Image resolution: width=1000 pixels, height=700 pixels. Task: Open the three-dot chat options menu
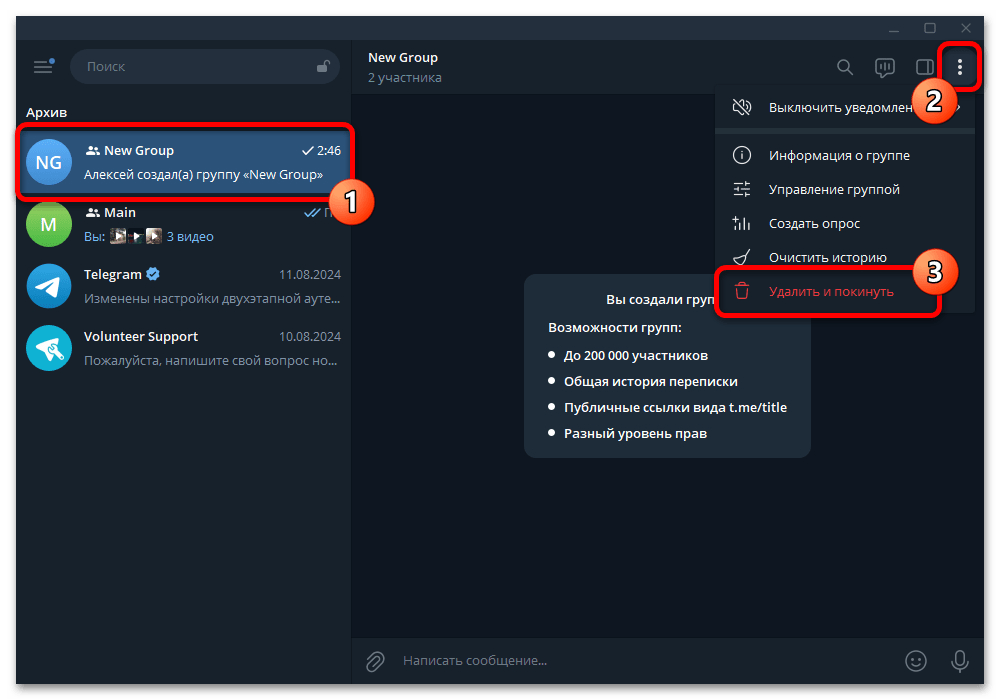960,67
